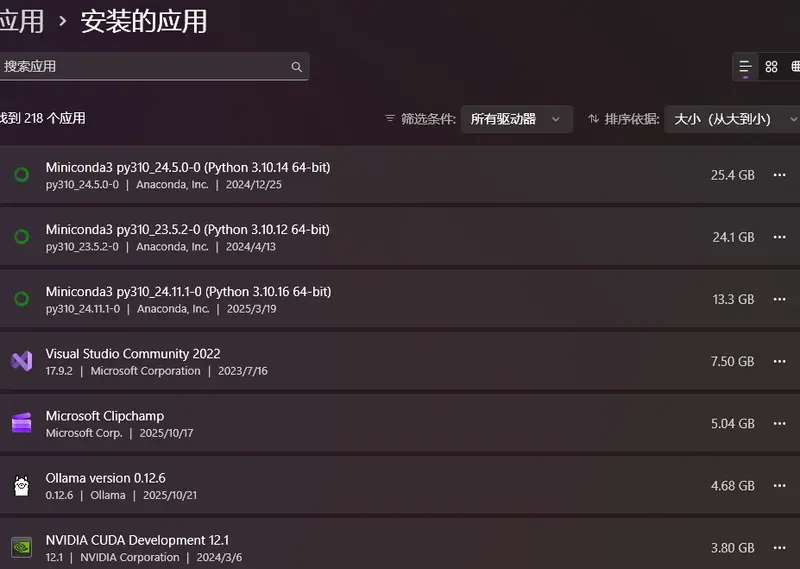This screenshot has width=800, height=569.
Task: Click the 3.80 GB size value
Action: click(x=732, y=548)
